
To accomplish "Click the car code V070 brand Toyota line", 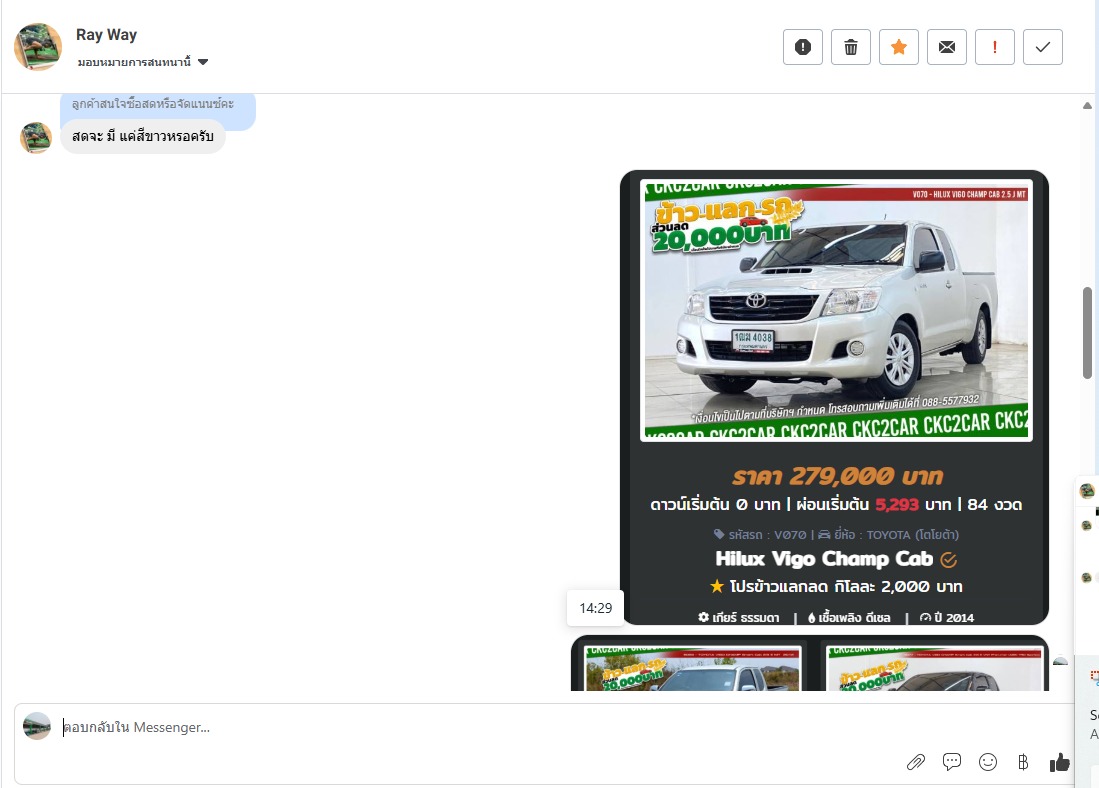I will click(836, 535).
